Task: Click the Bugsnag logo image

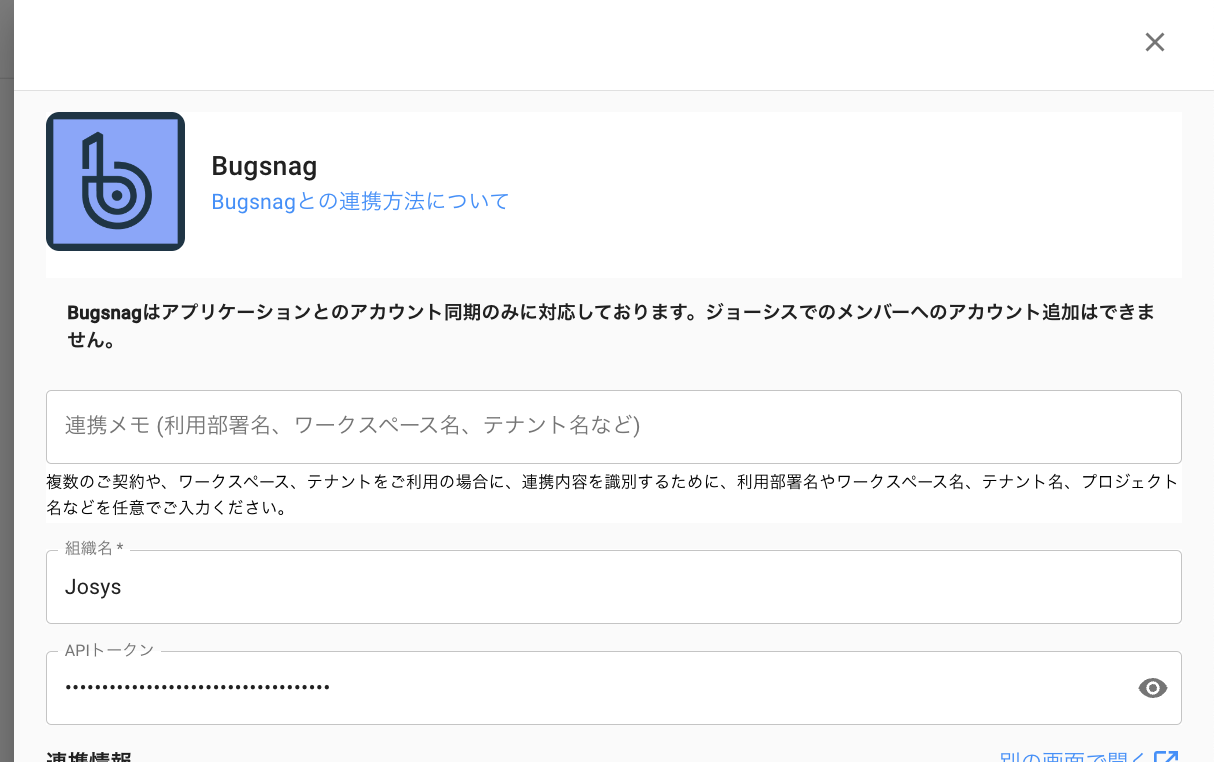Action: [x=115, y=181]
